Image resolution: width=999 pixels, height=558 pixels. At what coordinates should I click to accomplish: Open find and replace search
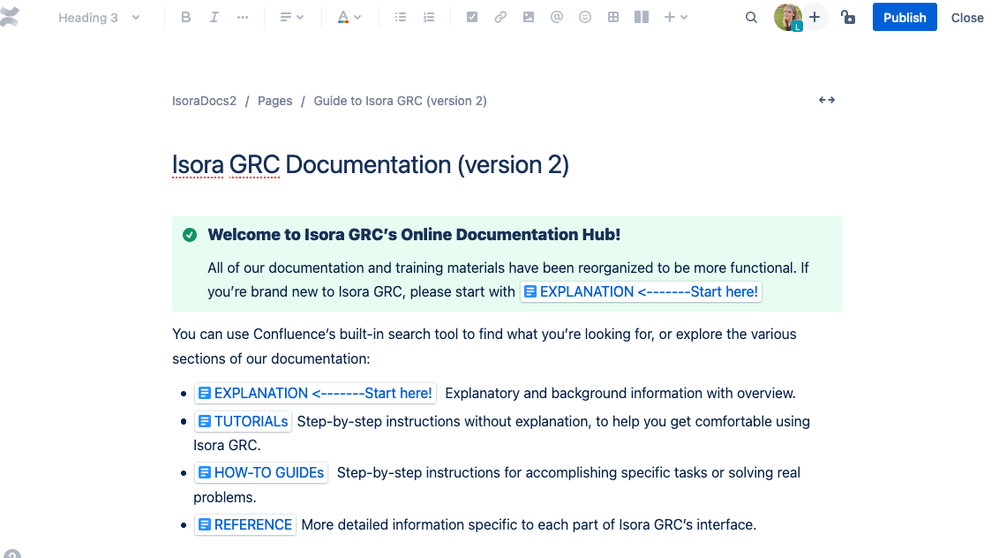click(751, 17)
